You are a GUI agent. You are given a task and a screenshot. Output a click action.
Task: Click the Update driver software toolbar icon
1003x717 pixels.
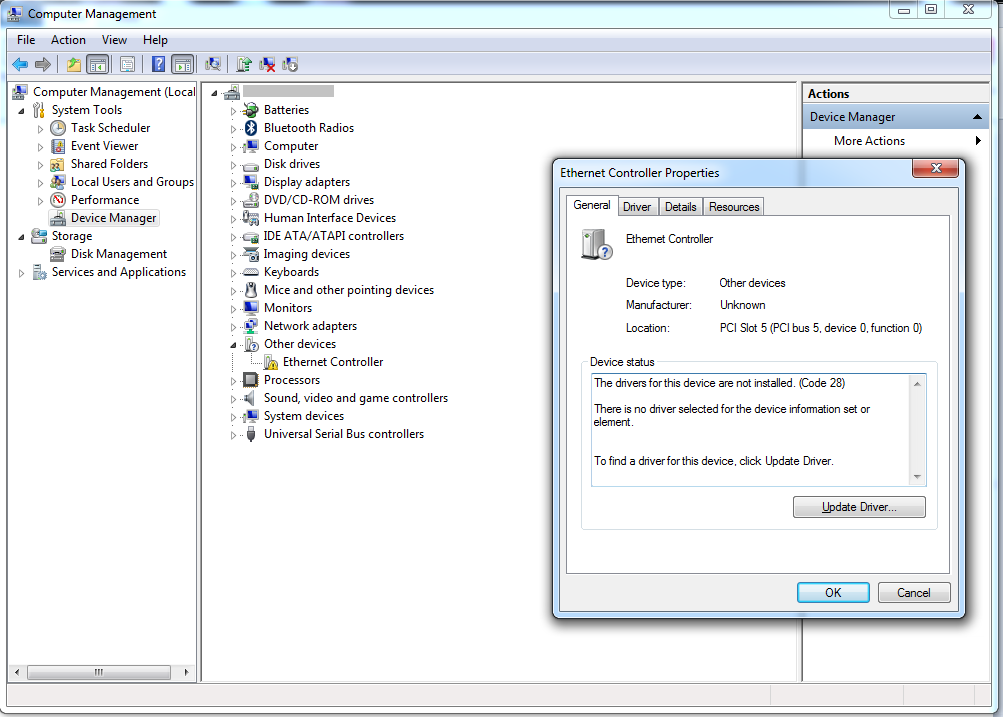pyautogui.click(x=244, y=64)
